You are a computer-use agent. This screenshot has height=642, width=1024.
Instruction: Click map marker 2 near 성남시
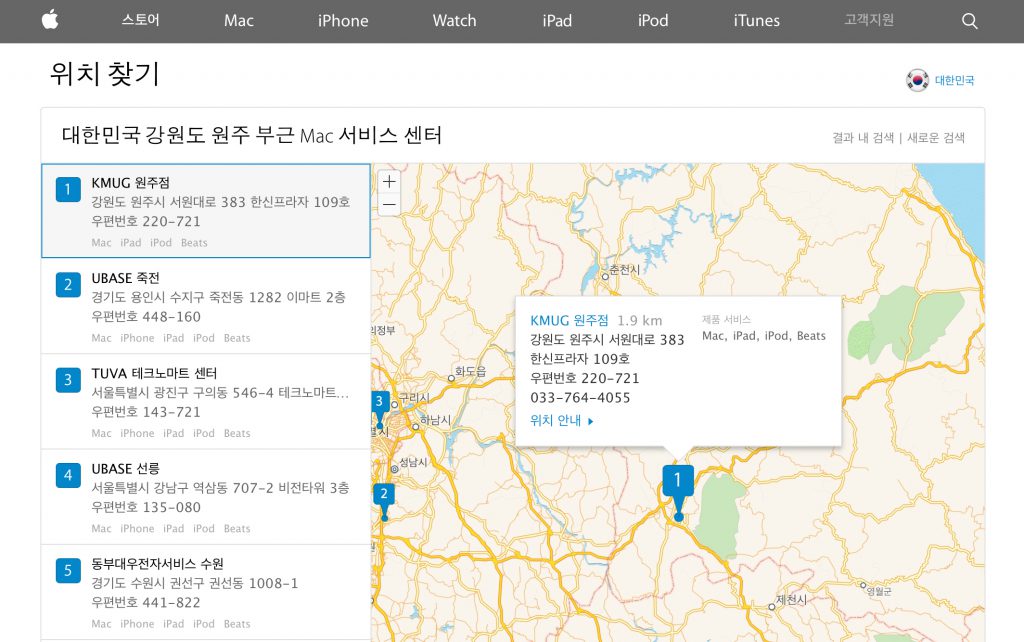coord(385,492)
